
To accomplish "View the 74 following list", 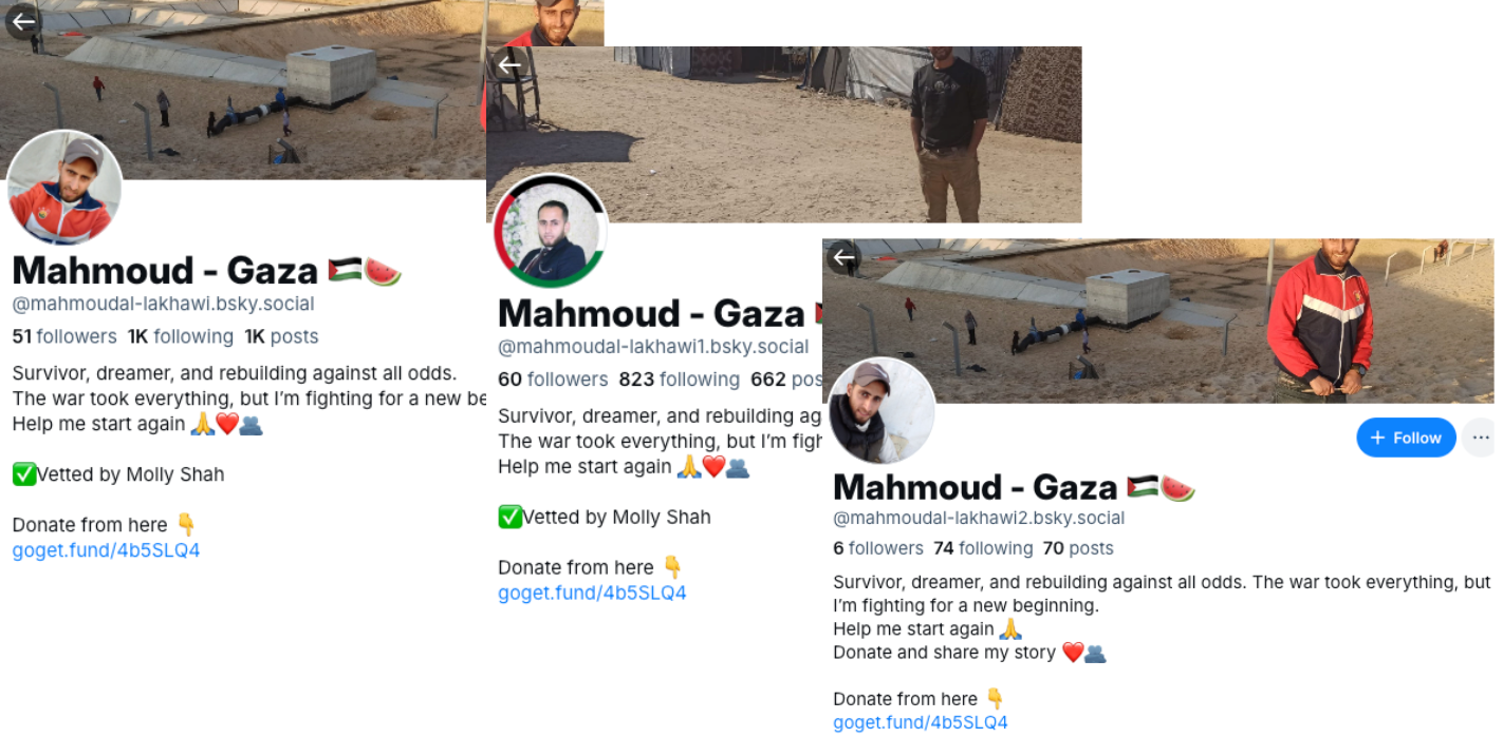I will [x=983, y=548].
